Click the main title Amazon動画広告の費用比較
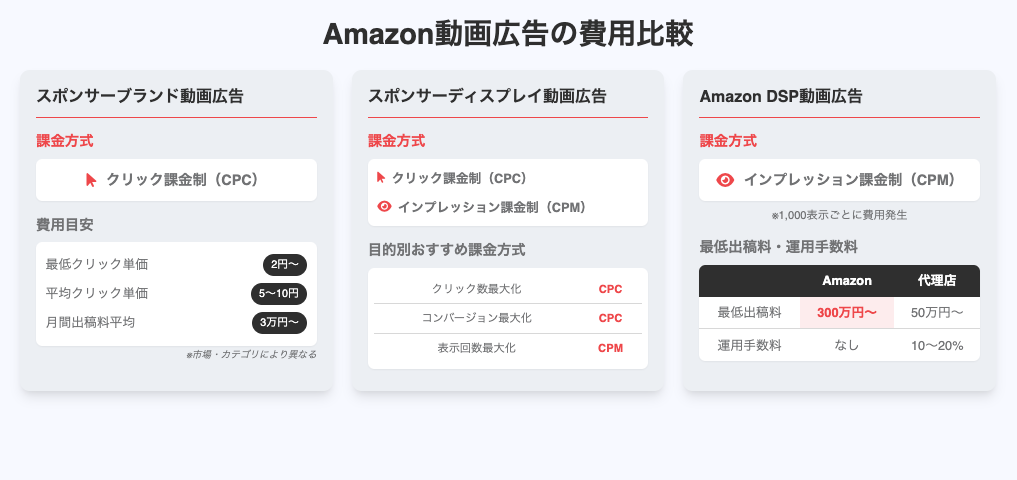The height and width of the screenshot is (480, 1017). click(x=508, y=34)
